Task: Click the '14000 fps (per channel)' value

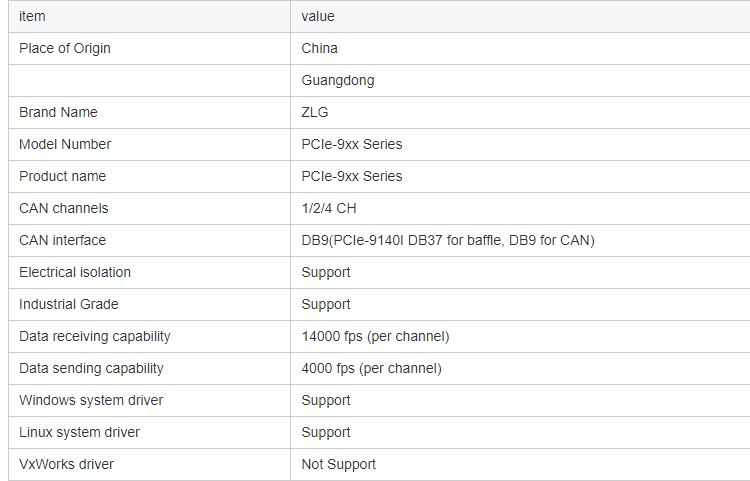Action: pos(375,337)
